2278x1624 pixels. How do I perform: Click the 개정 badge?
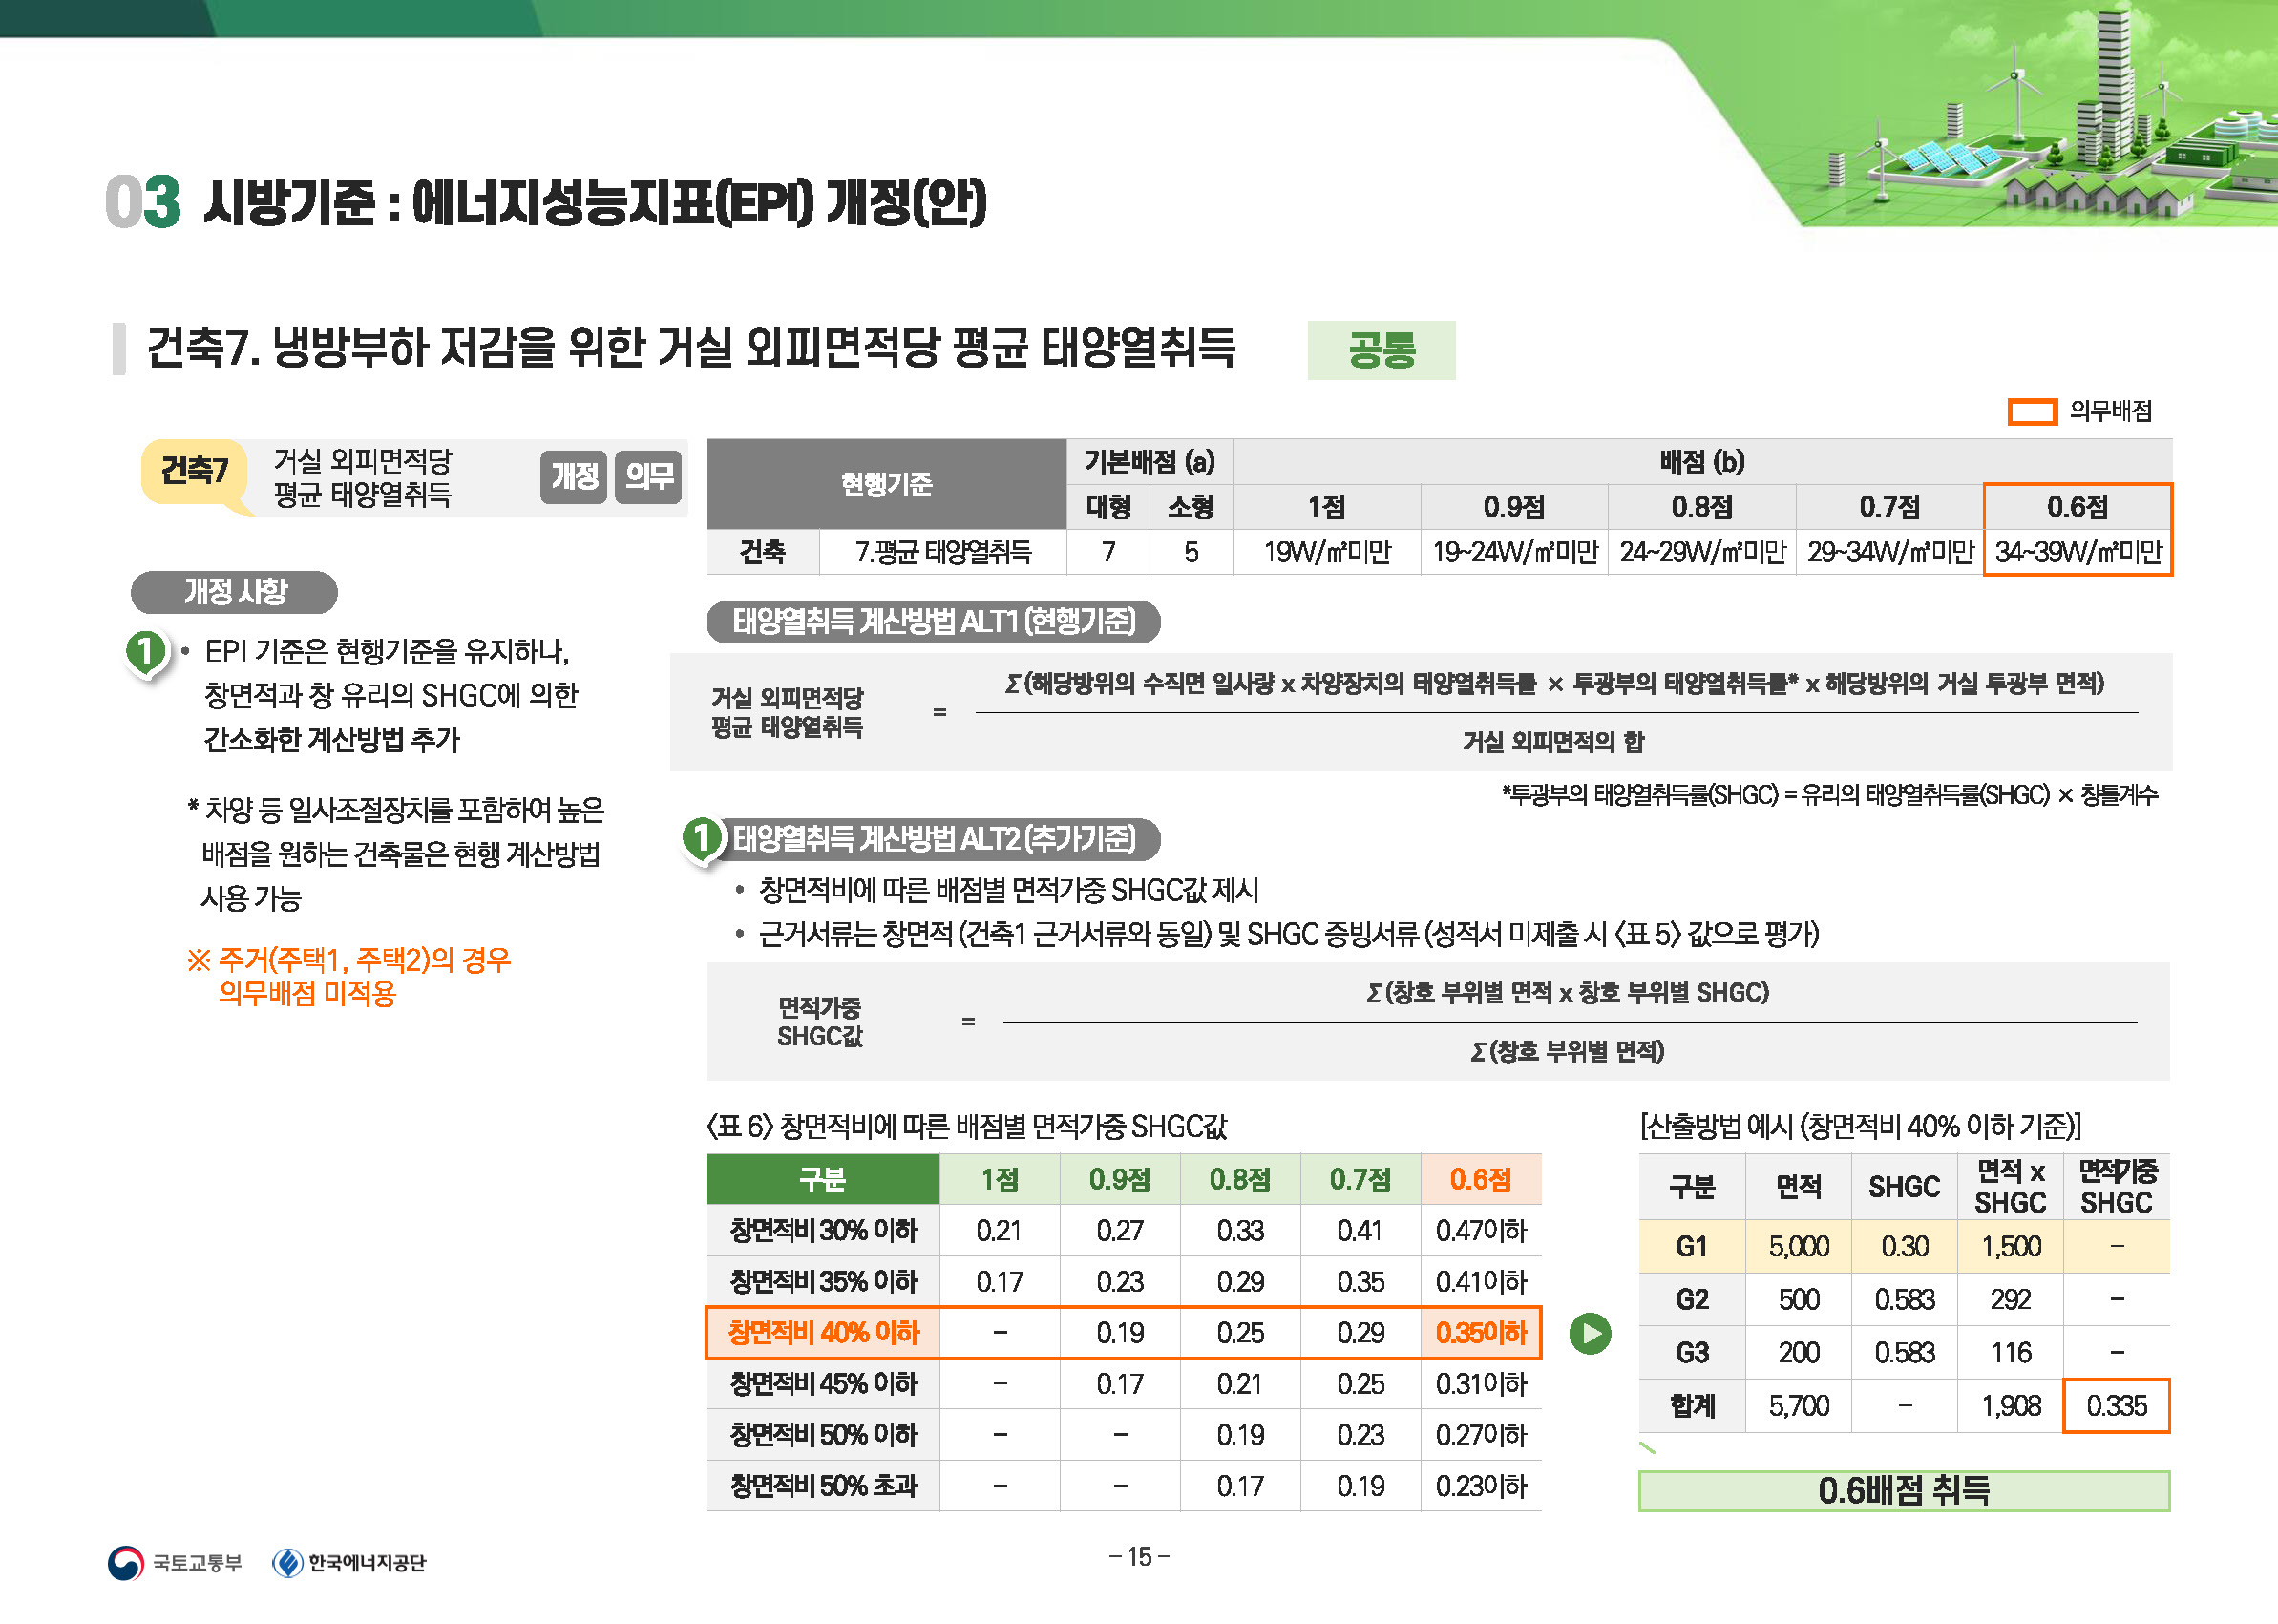click(574, 476)
